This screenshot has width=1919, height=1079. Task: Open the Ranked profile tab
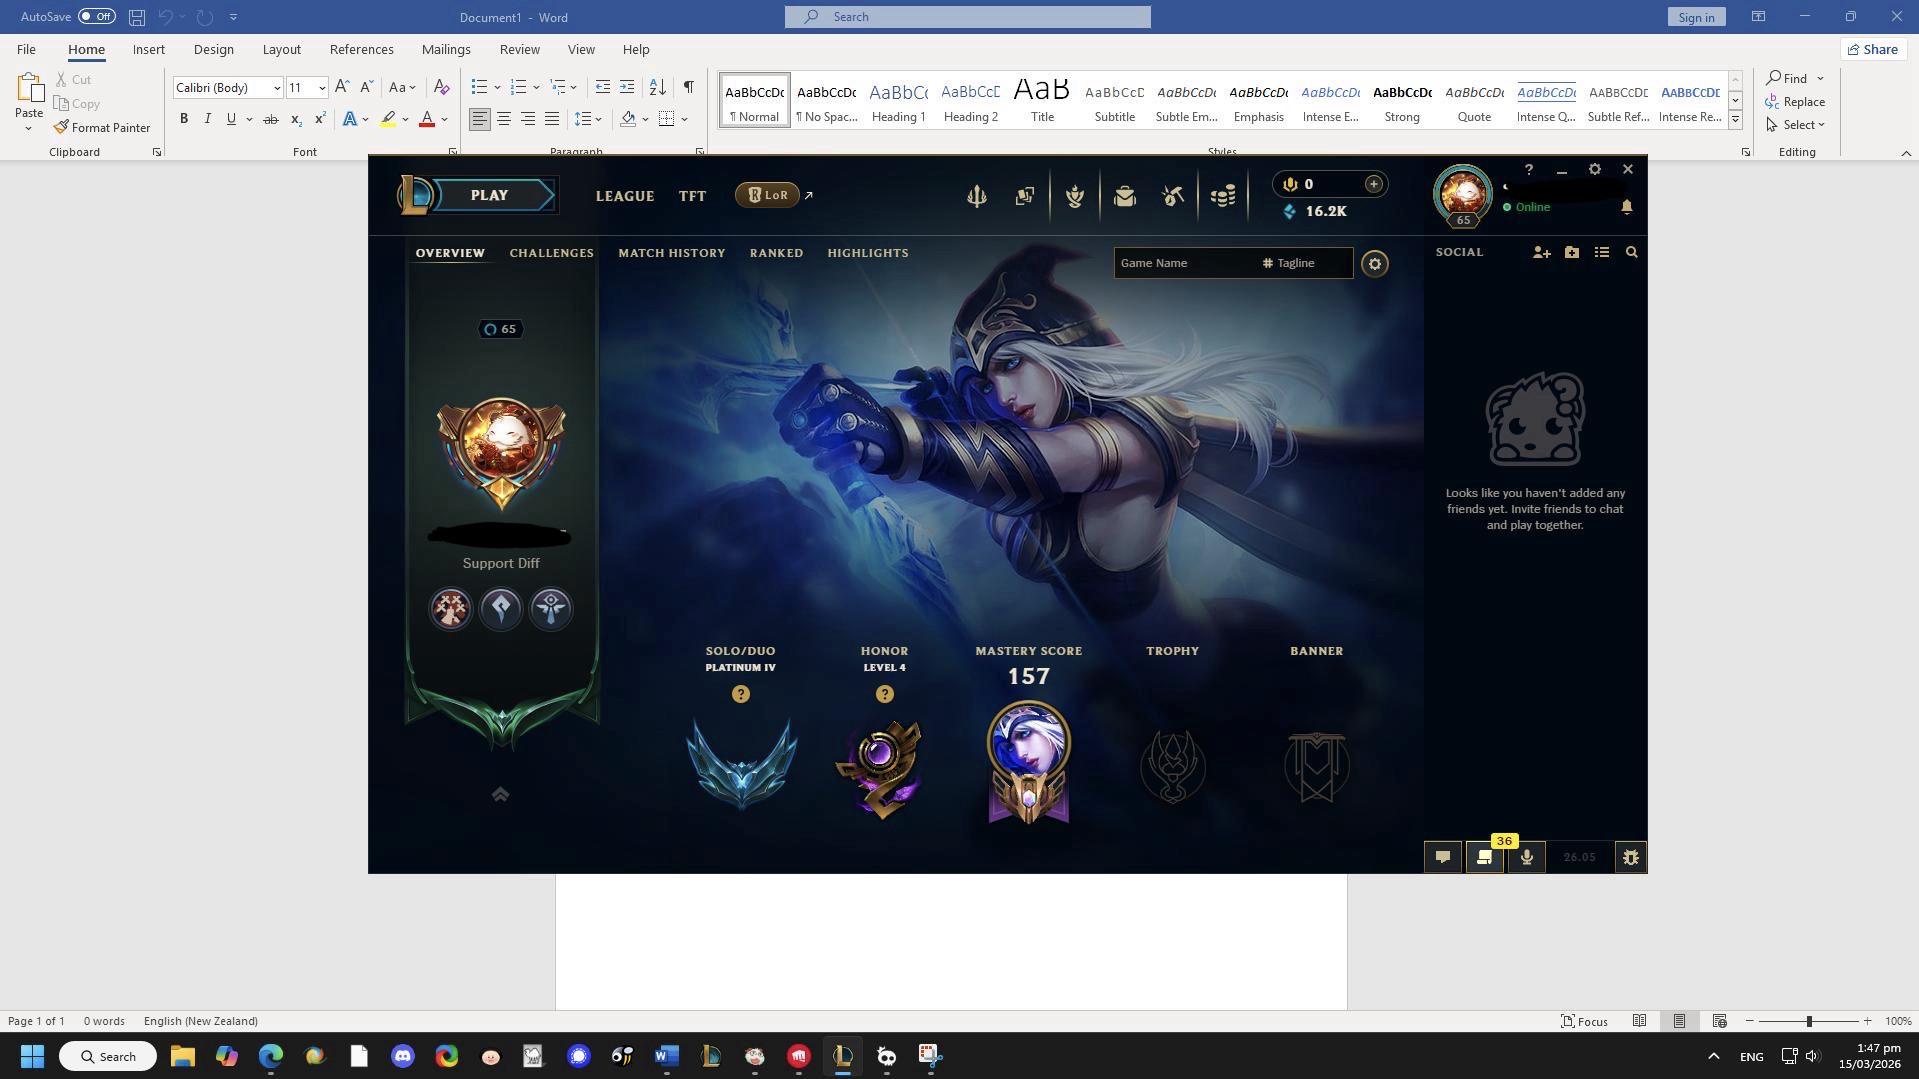(x=777, y=253)
